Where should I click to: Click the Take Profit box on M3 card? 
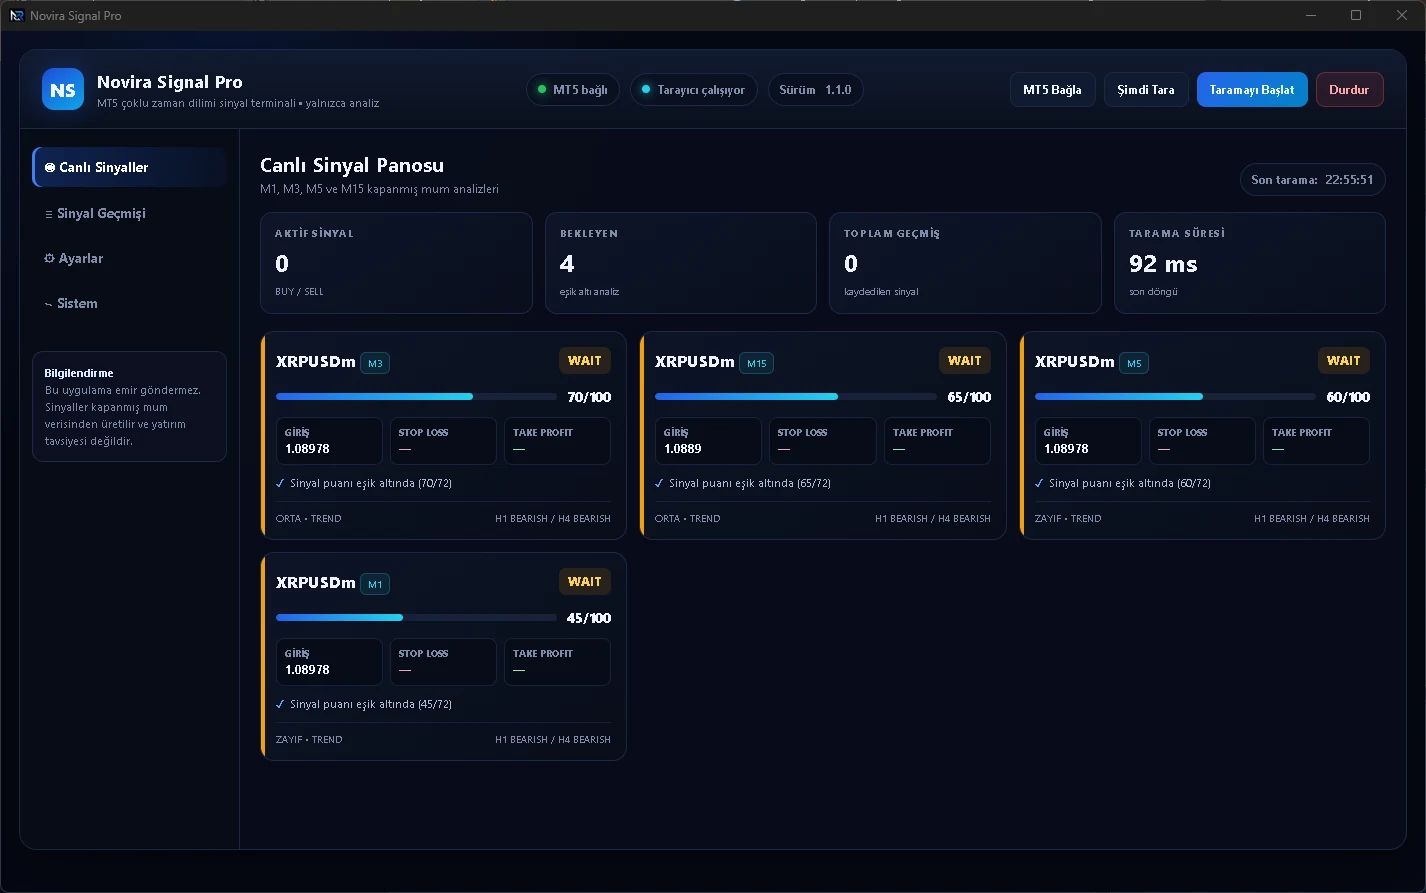click(x=557, y=441)
